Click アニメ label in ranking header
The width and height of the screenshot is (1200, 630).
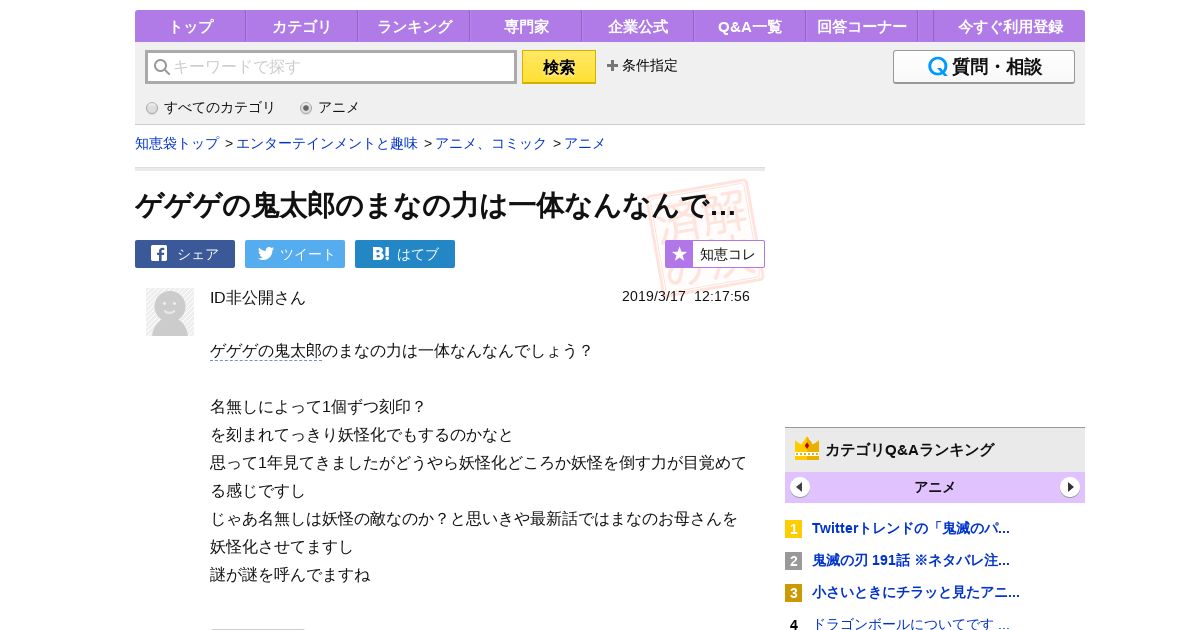pos(935,487)
